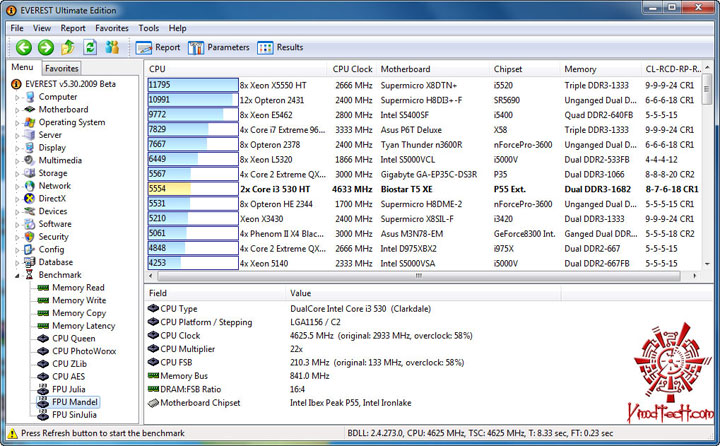Open benchmark Parameters in toolbar

(x=219, y=47)
